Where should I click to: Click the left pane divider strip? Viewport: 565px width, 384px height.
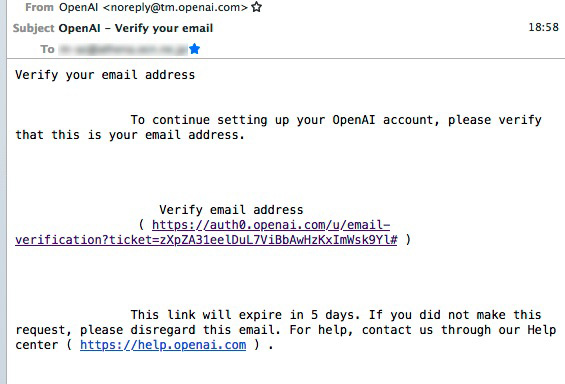[x=3, y=192]
